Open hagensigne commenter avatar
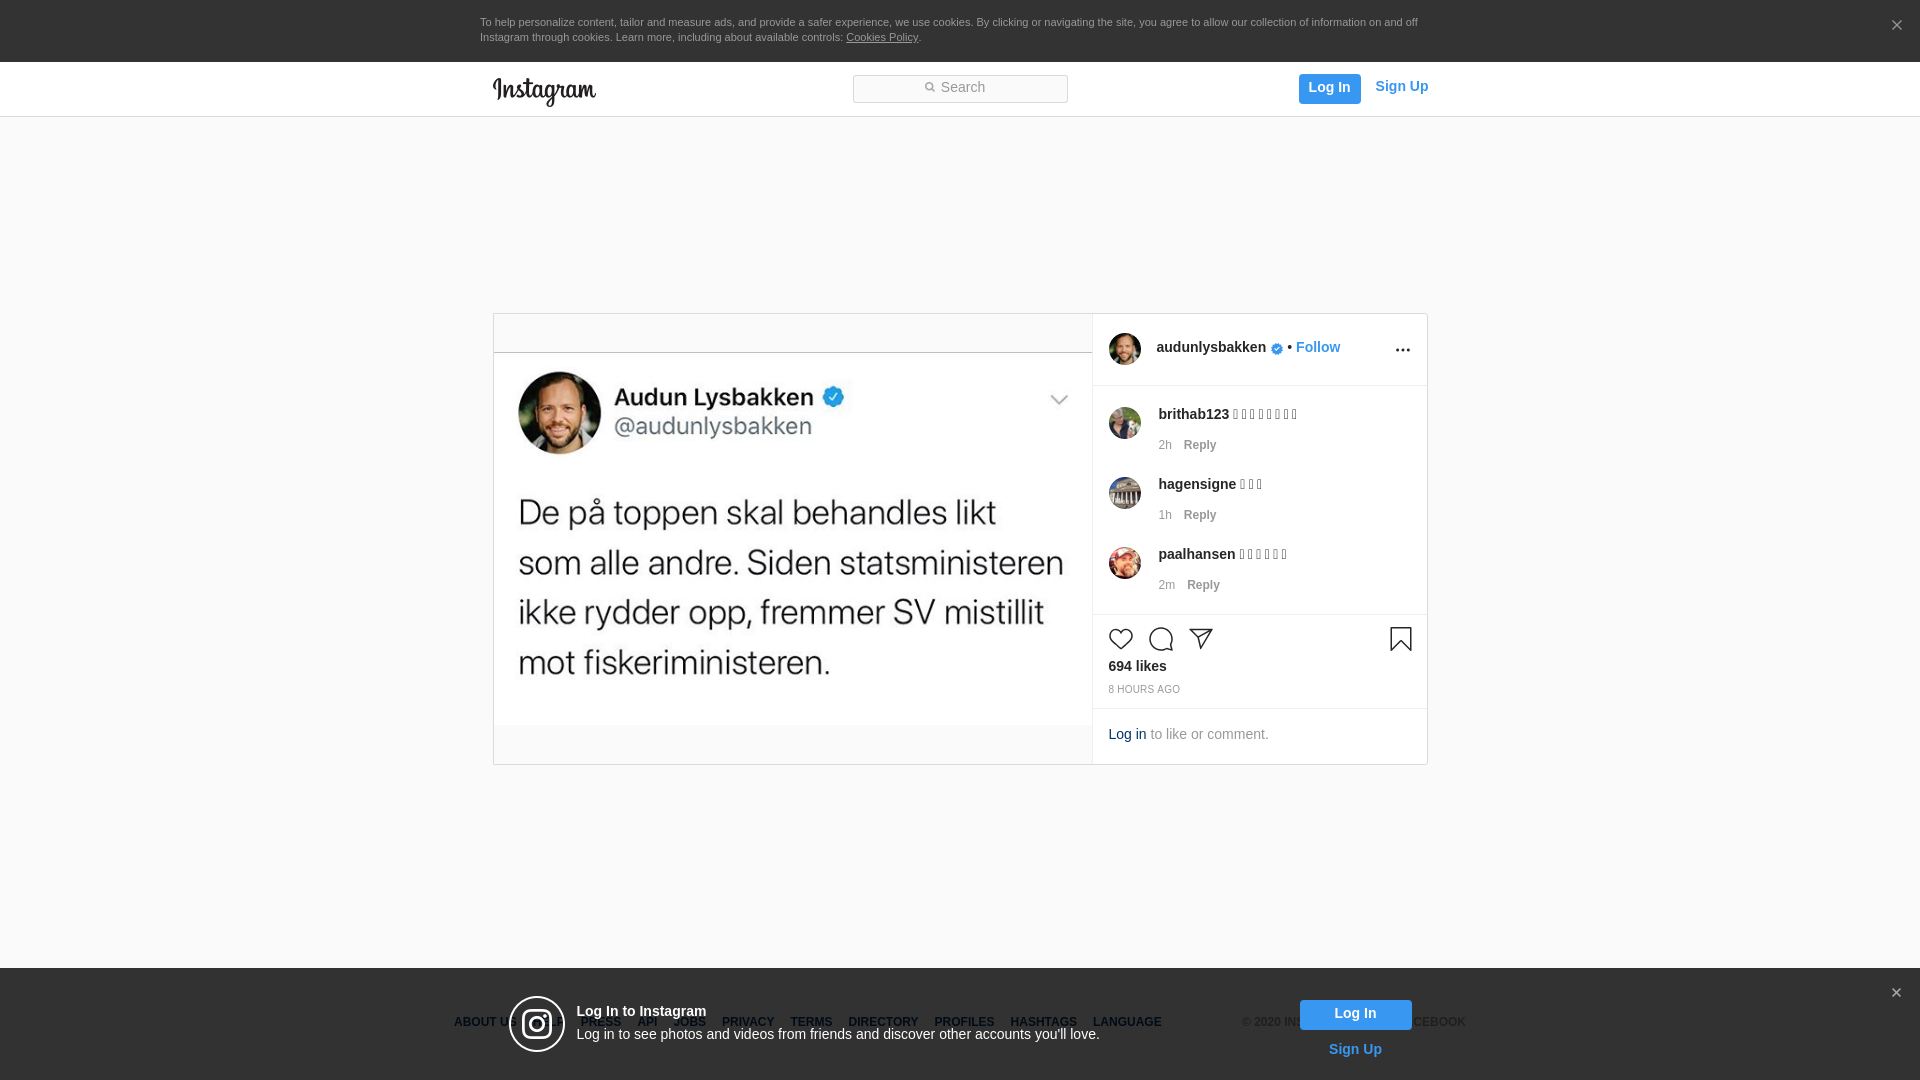 (1125, 493)
